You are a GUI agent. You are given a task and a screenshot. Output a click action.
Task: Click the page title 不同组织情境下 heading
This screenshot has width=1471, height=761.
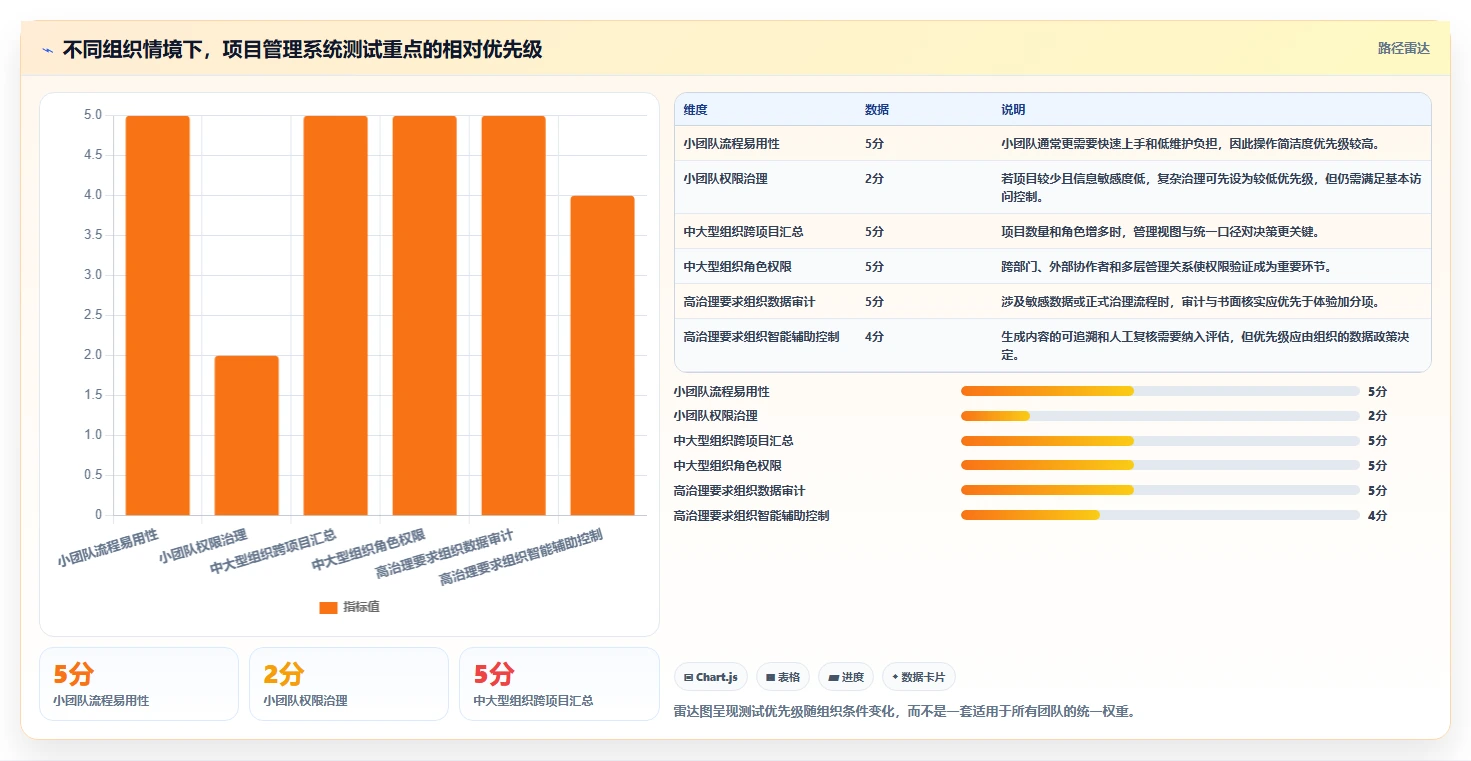tap(302, 49)
